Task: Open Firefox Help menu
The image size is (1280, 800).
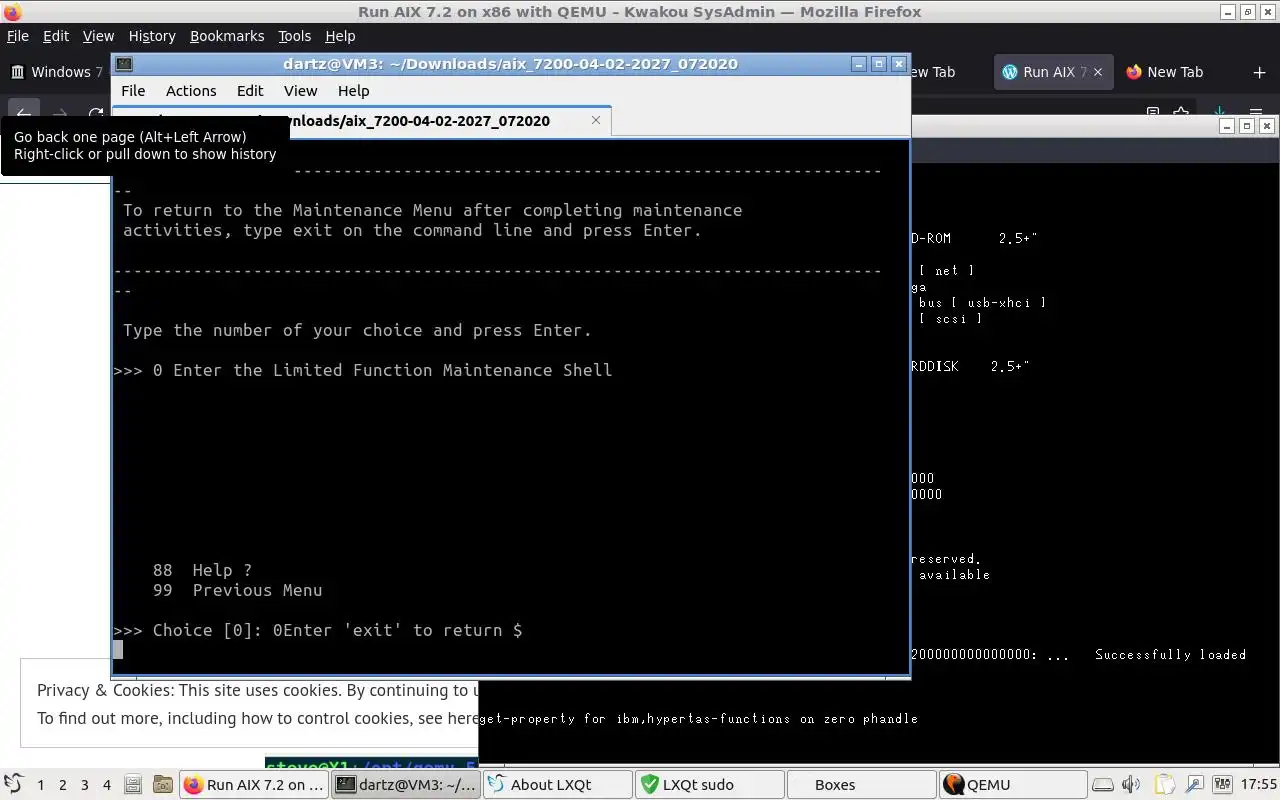Action: click(340, 36)
